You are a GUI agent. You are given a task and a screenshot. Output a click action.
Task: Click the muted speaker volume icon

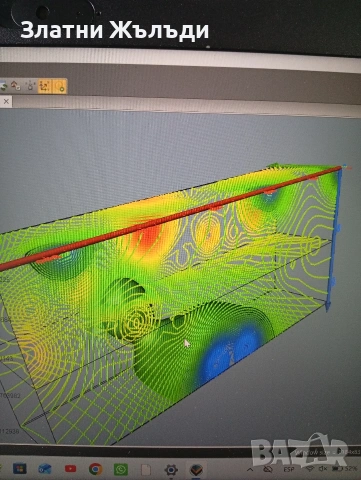point(323,469)
